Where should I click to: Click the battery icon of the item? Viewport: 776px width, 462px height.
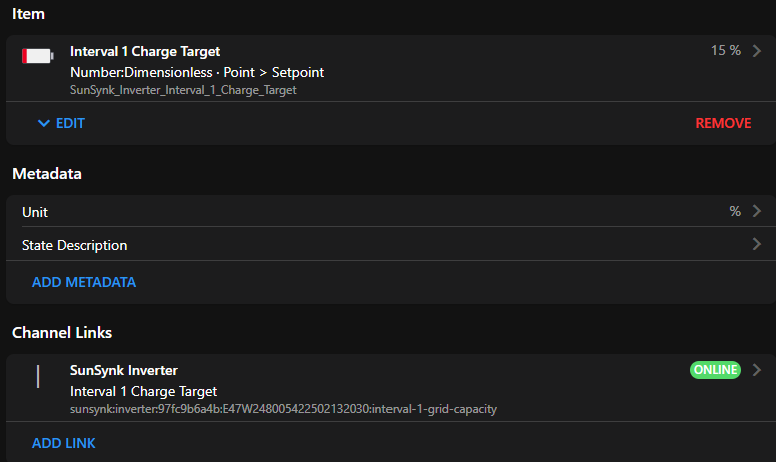coord(38,56)
